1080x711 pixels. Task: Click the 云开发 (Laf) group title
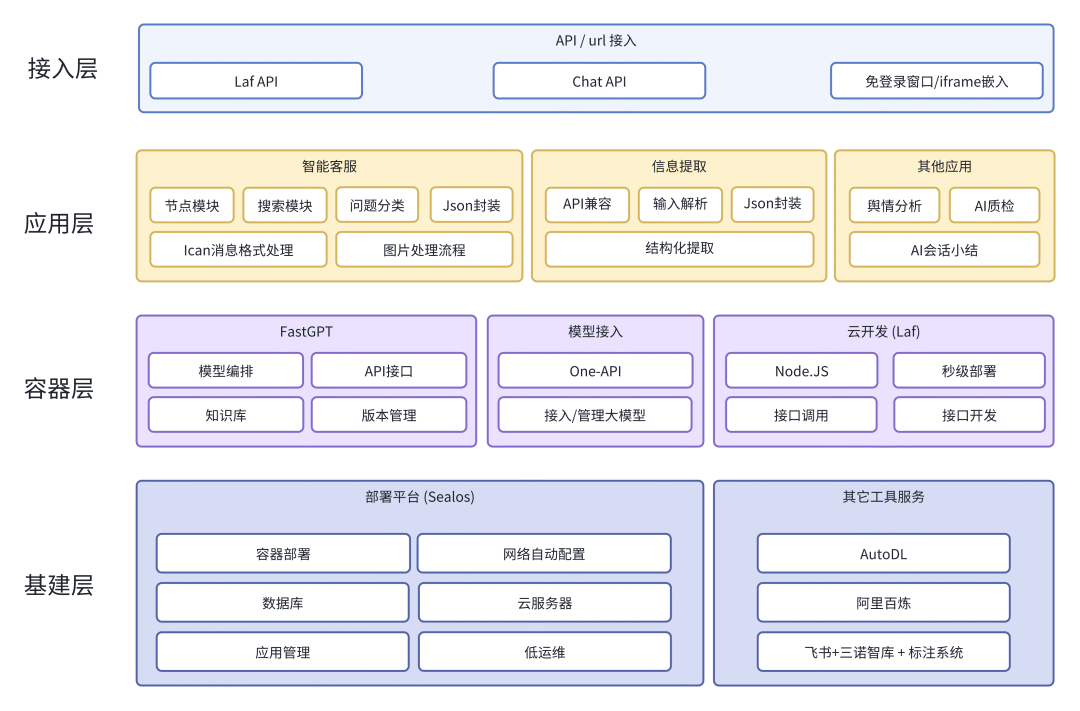click(x=884, y=331)
